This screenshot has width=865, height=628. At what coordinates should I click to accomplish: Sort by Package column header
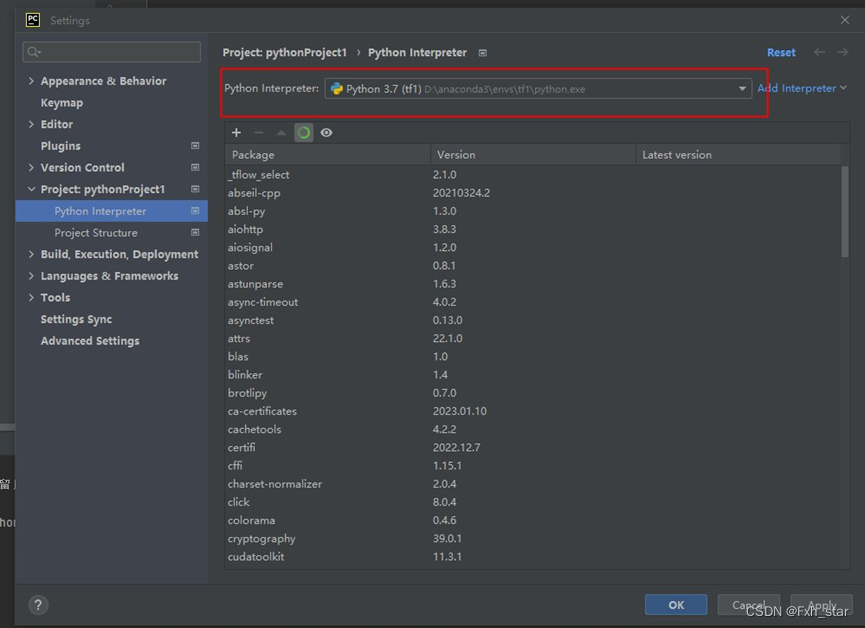(x=328, y=155)
